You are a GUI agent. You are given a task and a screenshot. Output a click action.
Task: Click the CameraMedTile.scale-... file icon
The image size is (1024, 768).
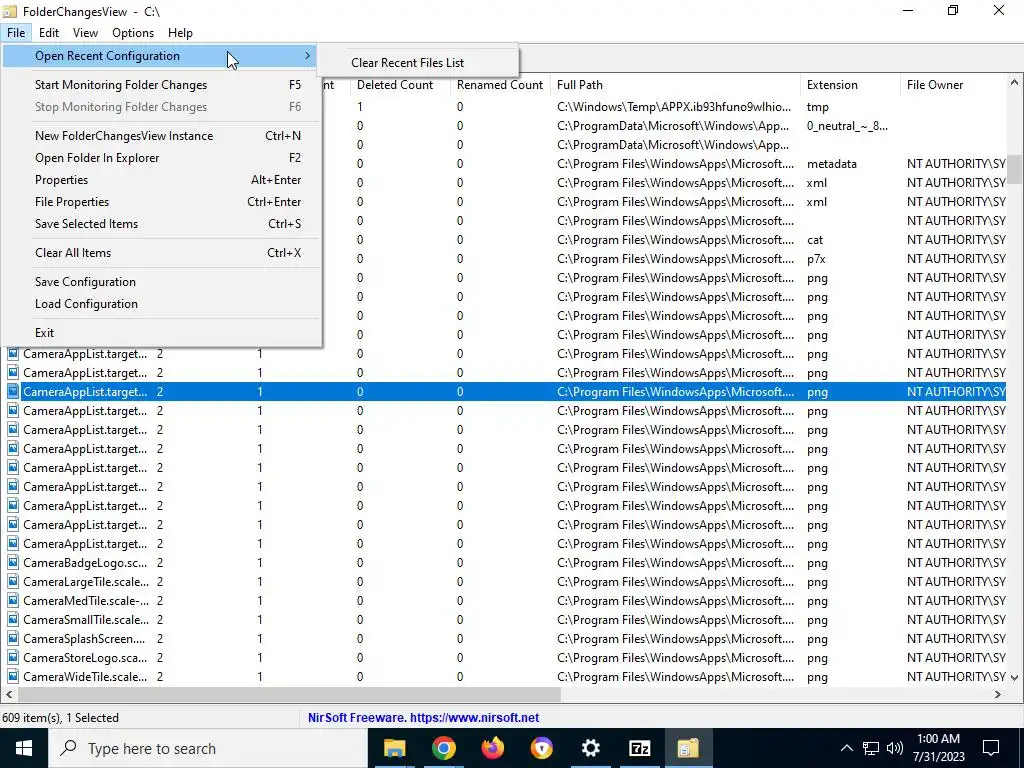click(12, 601)
